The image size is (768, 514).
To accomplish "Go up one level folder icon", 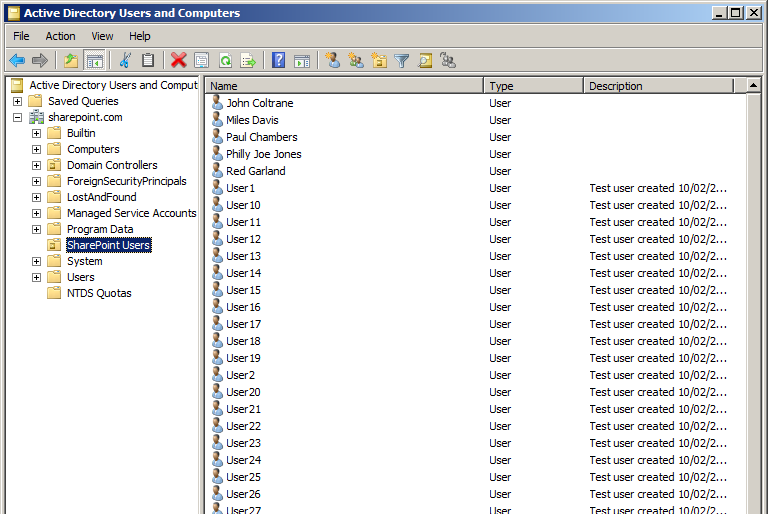I will (x=71, y=60).
